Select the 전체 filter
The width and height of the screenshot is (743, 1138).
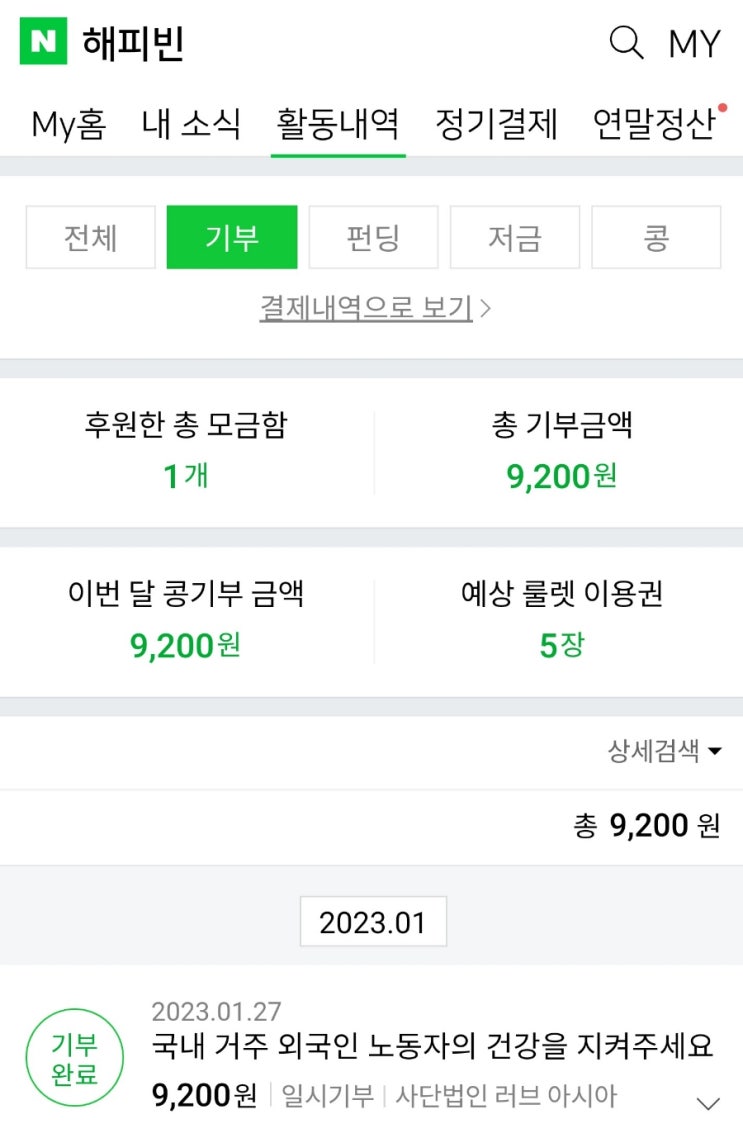click(91, 238)
